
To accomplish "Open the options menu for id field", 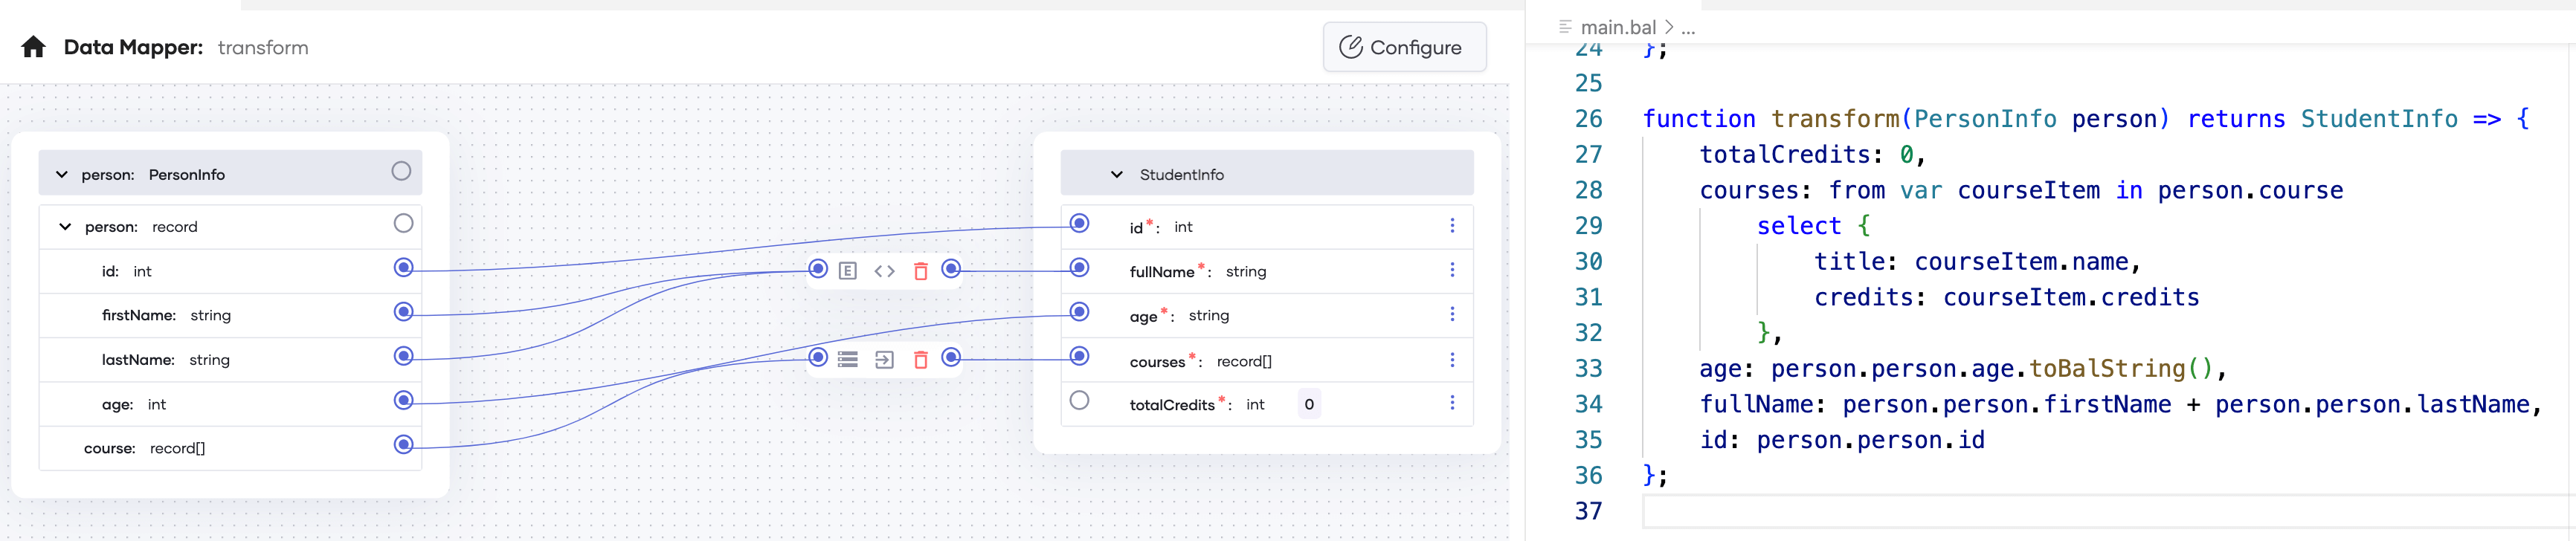I will tap(1452, 226).
